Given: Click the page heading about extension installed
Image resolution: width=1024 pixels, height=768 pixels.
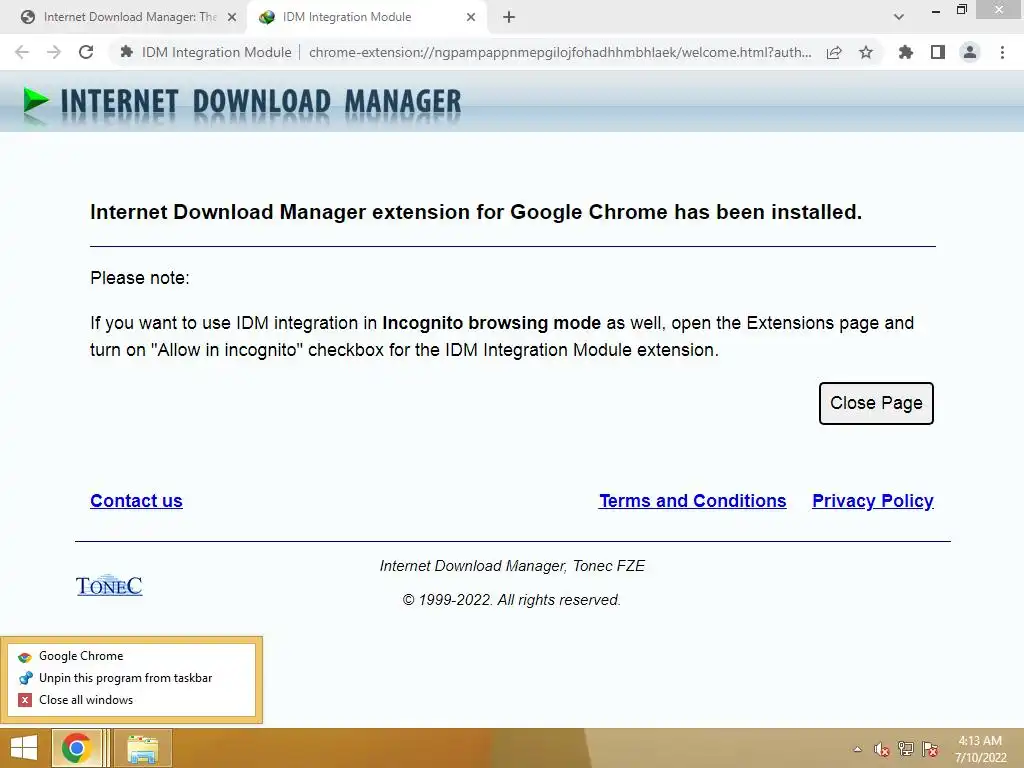Looking at the screenshot, I should pos(476,212).
